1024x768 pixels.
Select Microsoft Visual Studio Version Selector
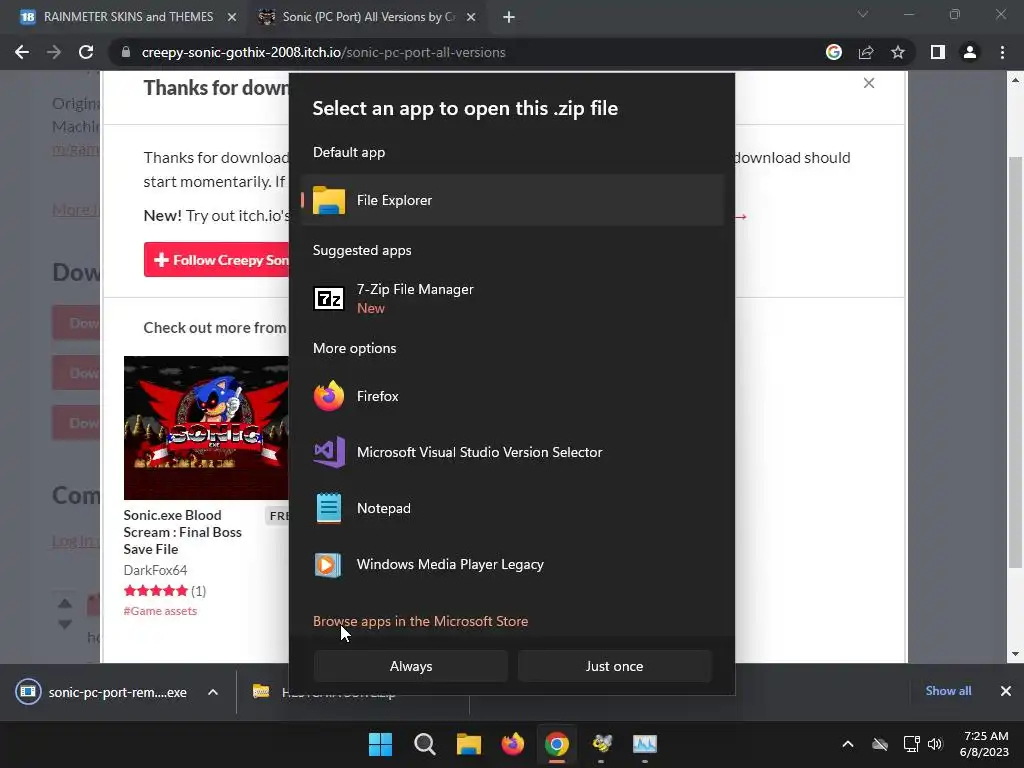[513, 452]
